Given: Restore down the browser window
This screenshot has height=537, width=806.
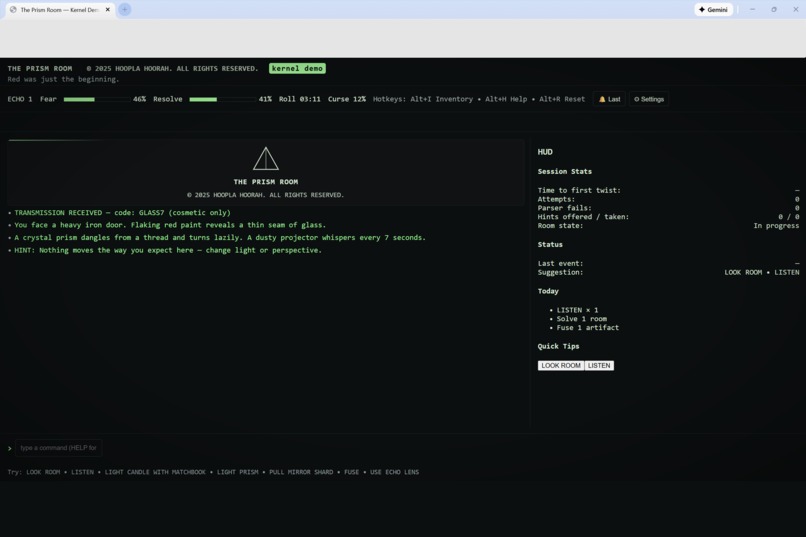Looking at the screenshot, I should tap(774, 9).
